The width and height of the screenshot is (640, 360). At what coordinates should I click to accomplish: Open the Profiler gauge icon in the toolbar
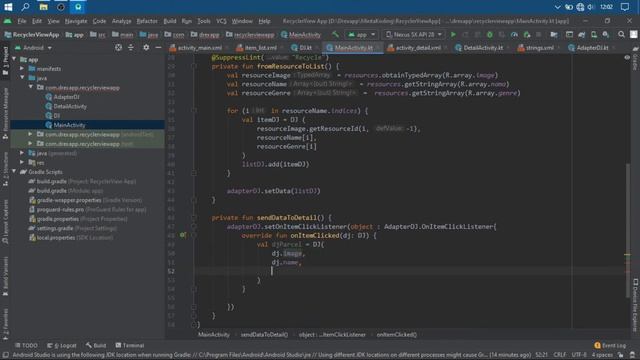click(514, 35)
